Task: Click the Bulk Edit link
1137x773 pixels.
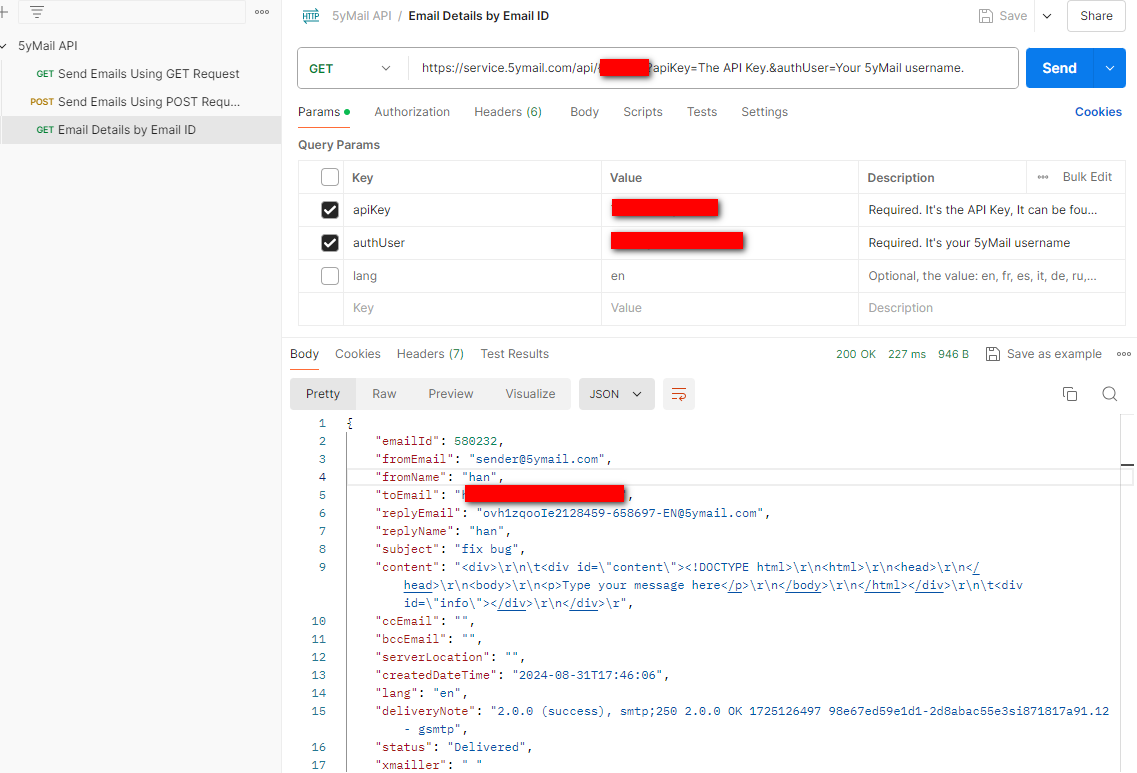Action: (x=1087, y=177)
